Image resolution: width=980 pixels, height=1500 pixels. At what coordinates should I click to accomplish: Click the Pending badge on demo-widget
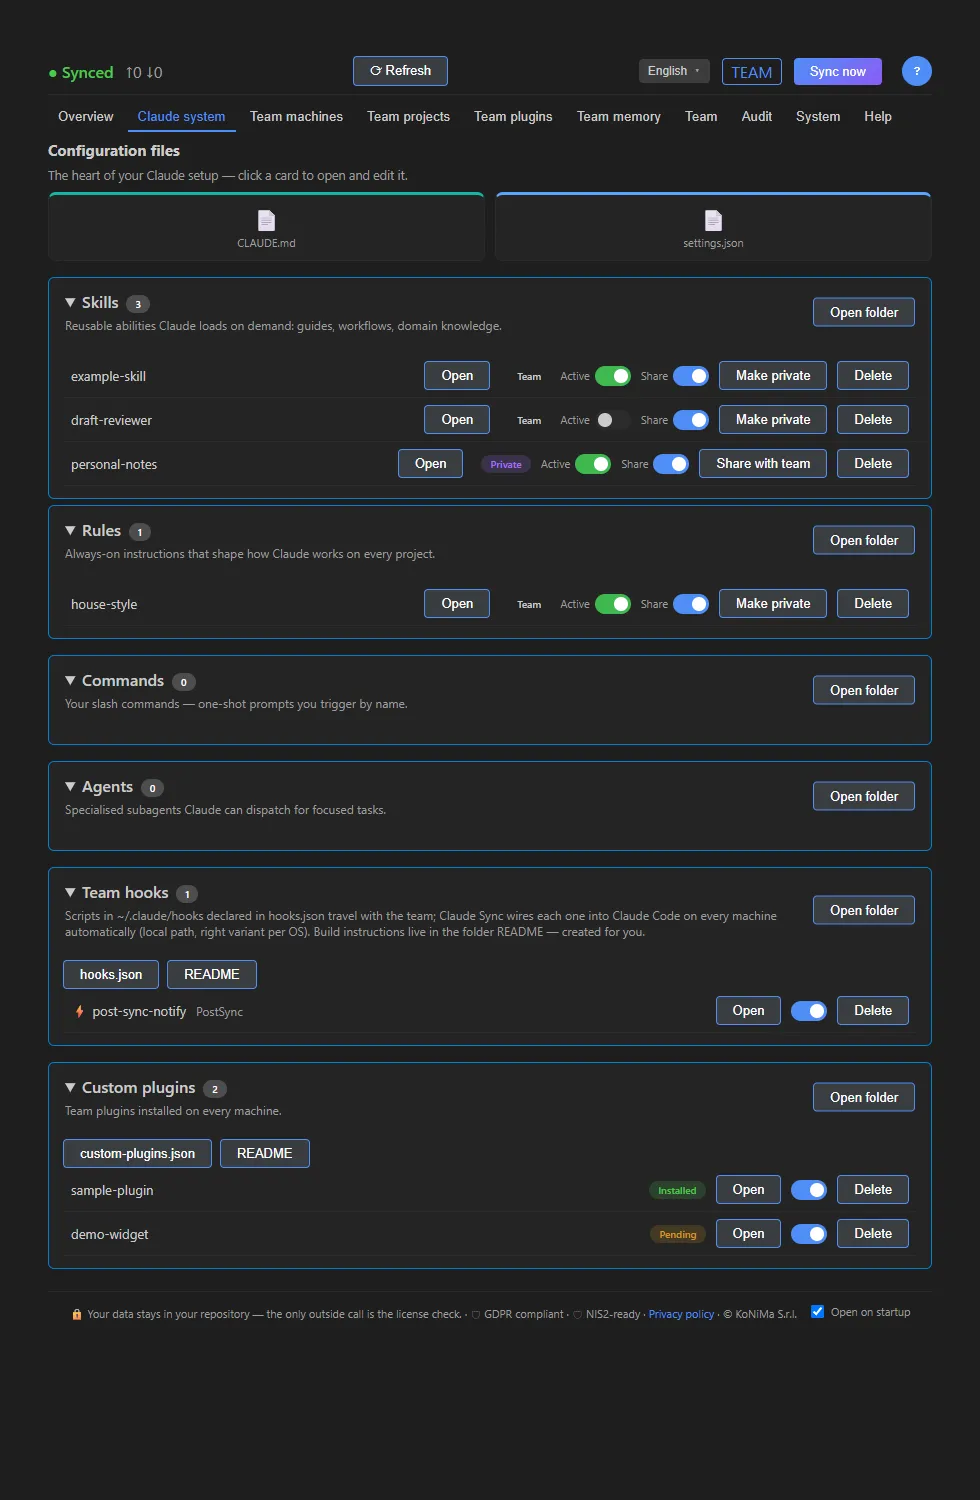(x=678, y=1234)
